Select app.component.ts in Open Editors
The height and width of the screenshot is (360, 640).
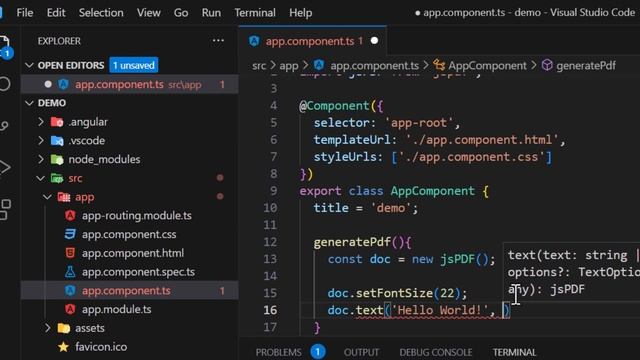click(x=130, y=84)
